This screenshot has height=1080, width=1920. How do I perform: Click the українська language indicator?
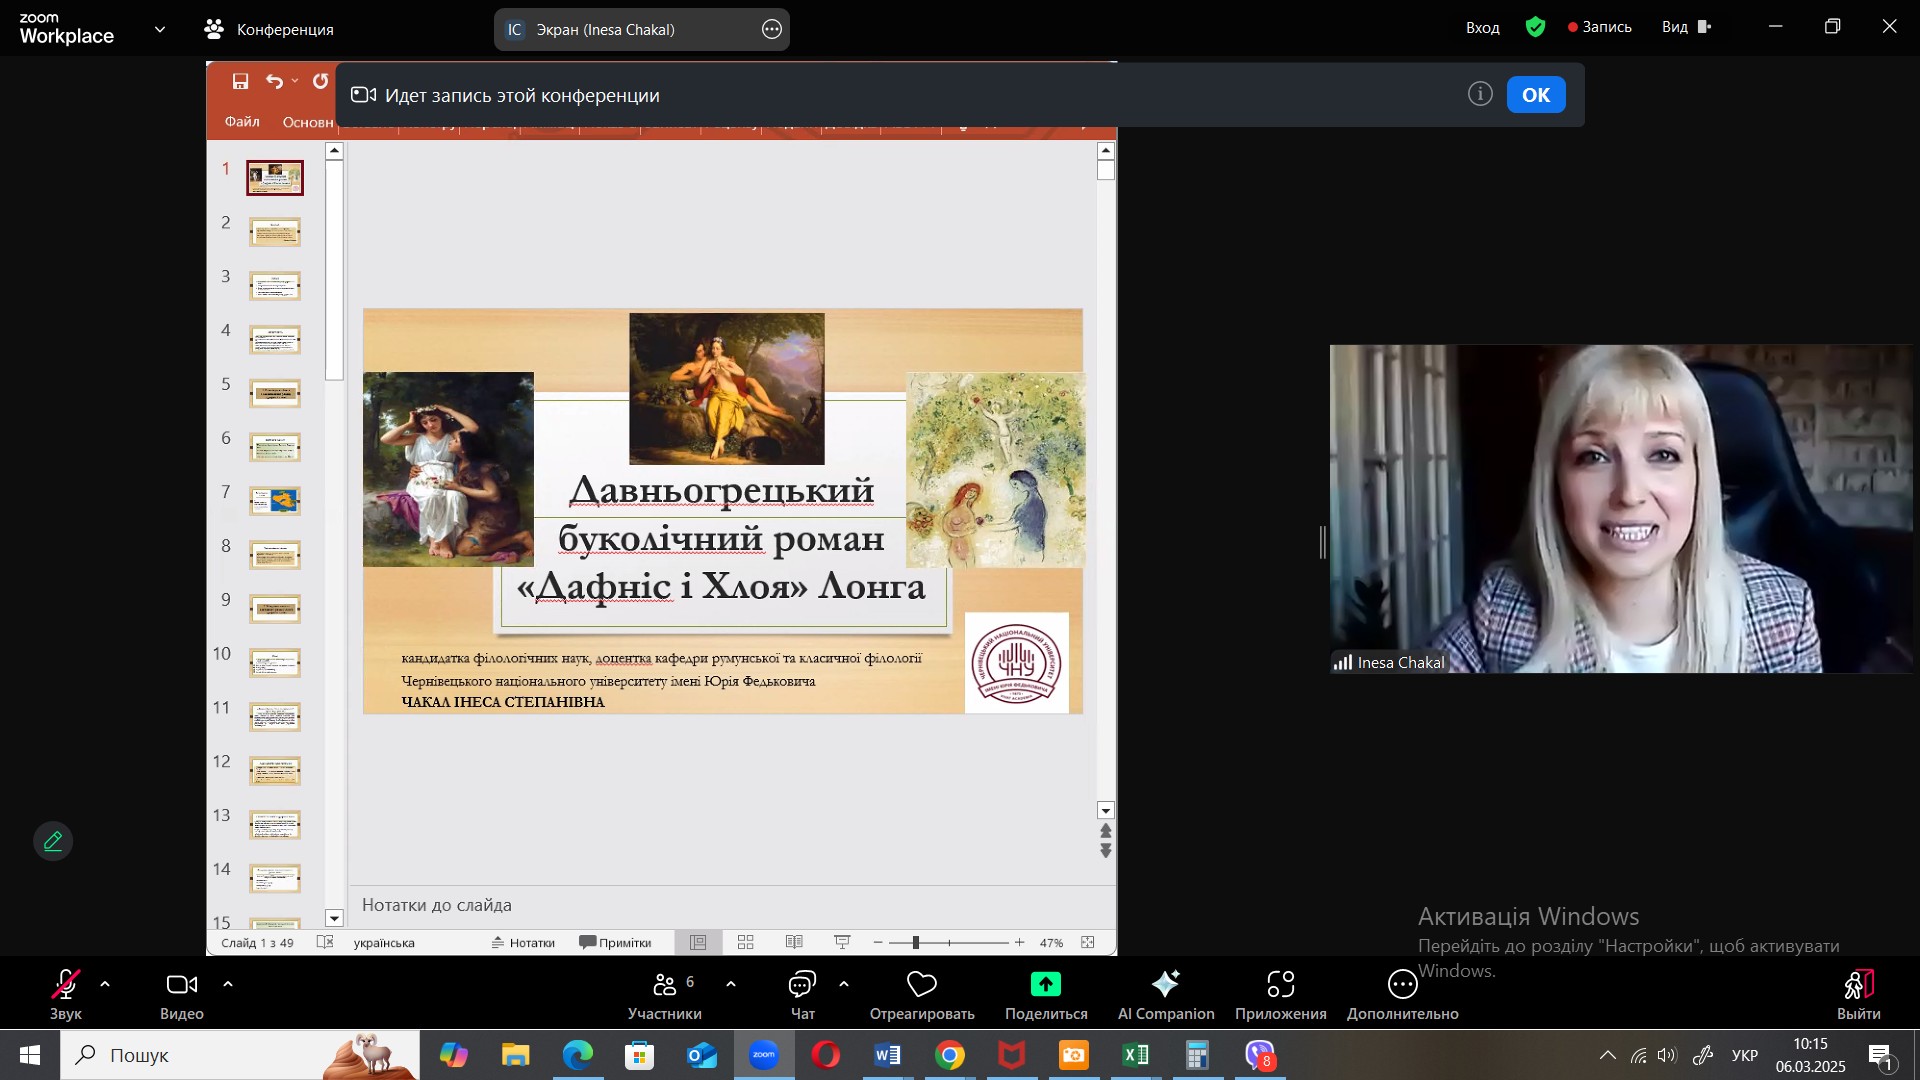(x=384, y=943)
